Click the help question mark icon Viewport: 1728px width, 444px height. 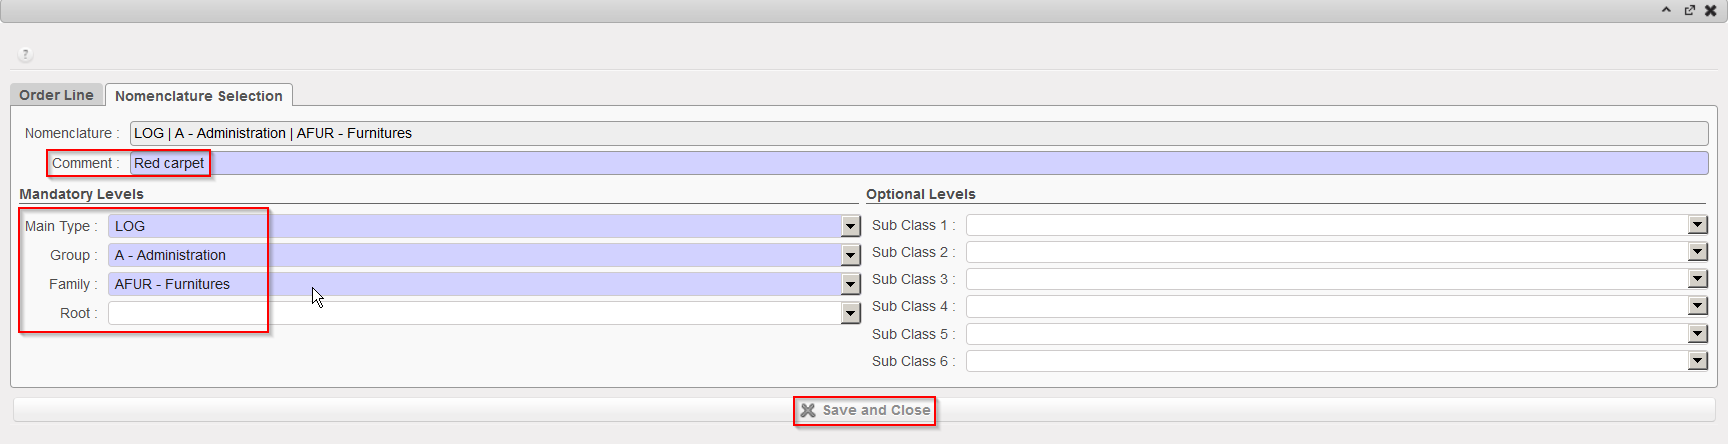(26, 54)
